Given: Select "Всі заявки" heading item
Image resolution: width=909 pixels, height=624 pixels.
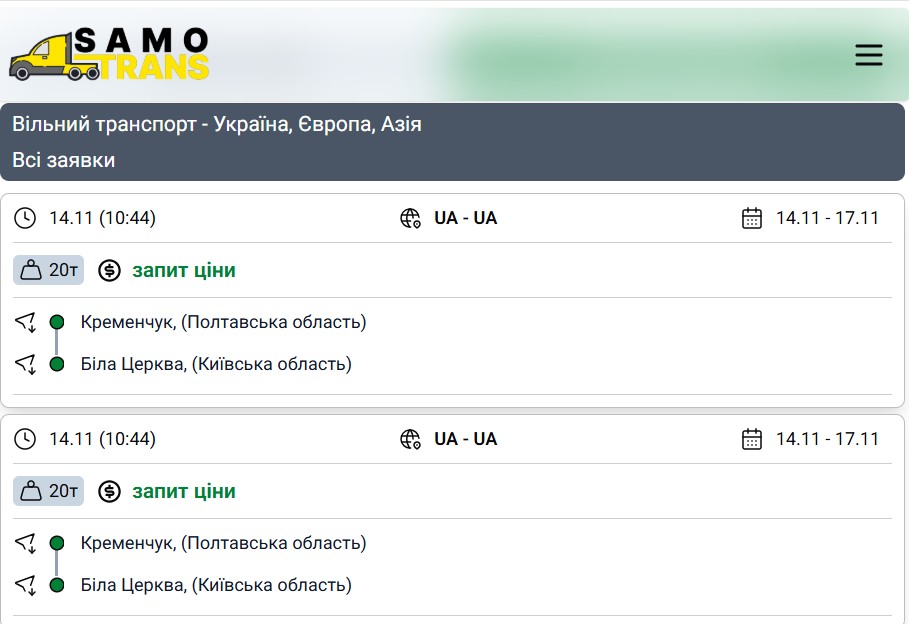Looking at the screenshot, I should pyautogui.click(x=64, y=160).
